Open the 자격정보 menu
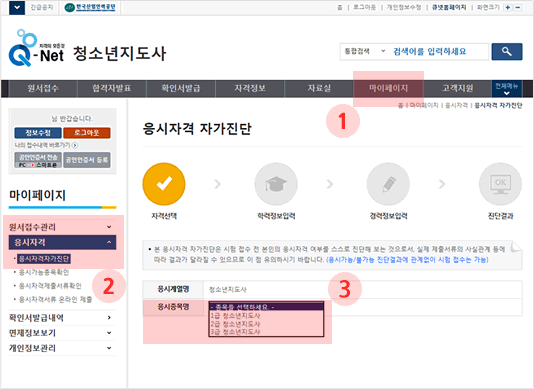The height and width of the screenshot is (389, 534). [250, 89]
